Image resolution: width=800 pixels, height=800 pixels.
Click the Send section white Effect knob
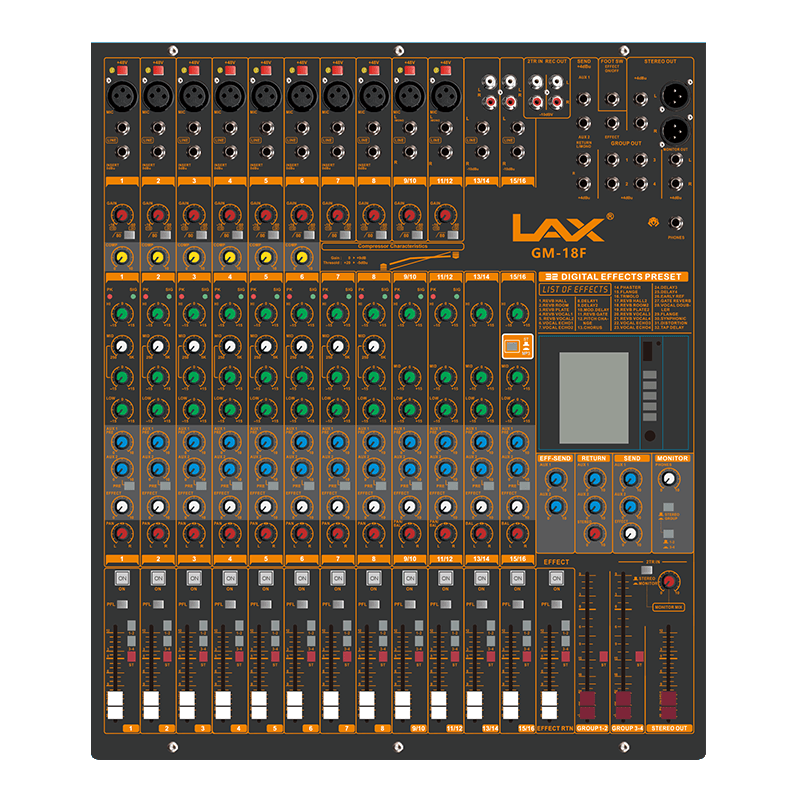click(631, 534)
